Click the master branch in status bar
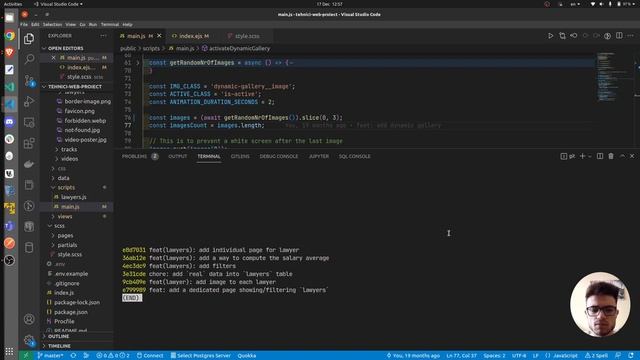The image size is (640, 360). pyautogui.click(x=50, y=356)
